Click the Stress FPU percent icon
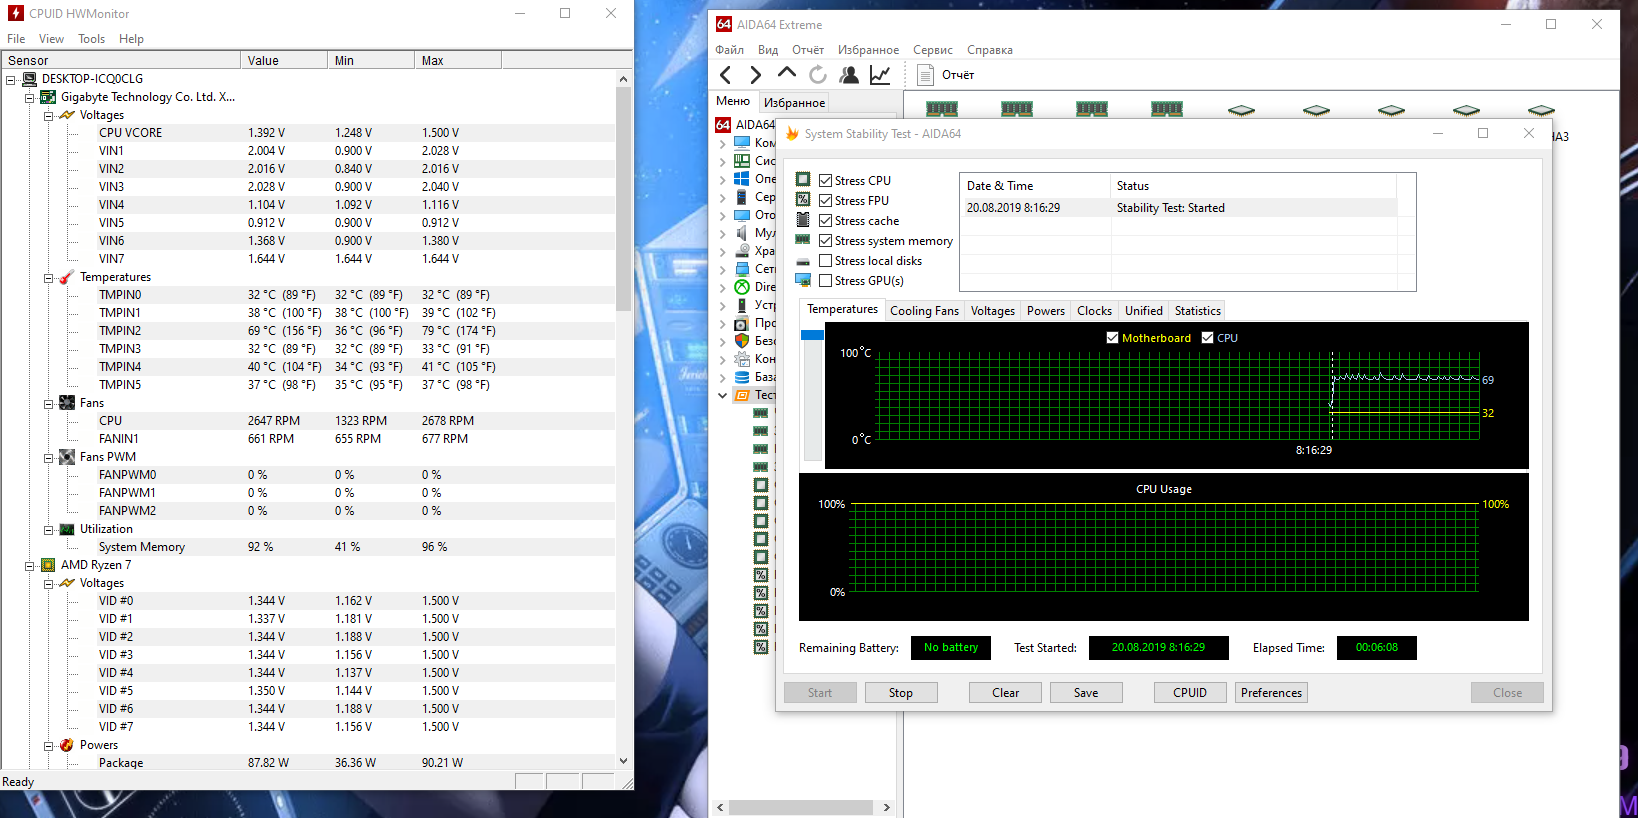The height and width of the screenshot is (818, 1638). 803,200
